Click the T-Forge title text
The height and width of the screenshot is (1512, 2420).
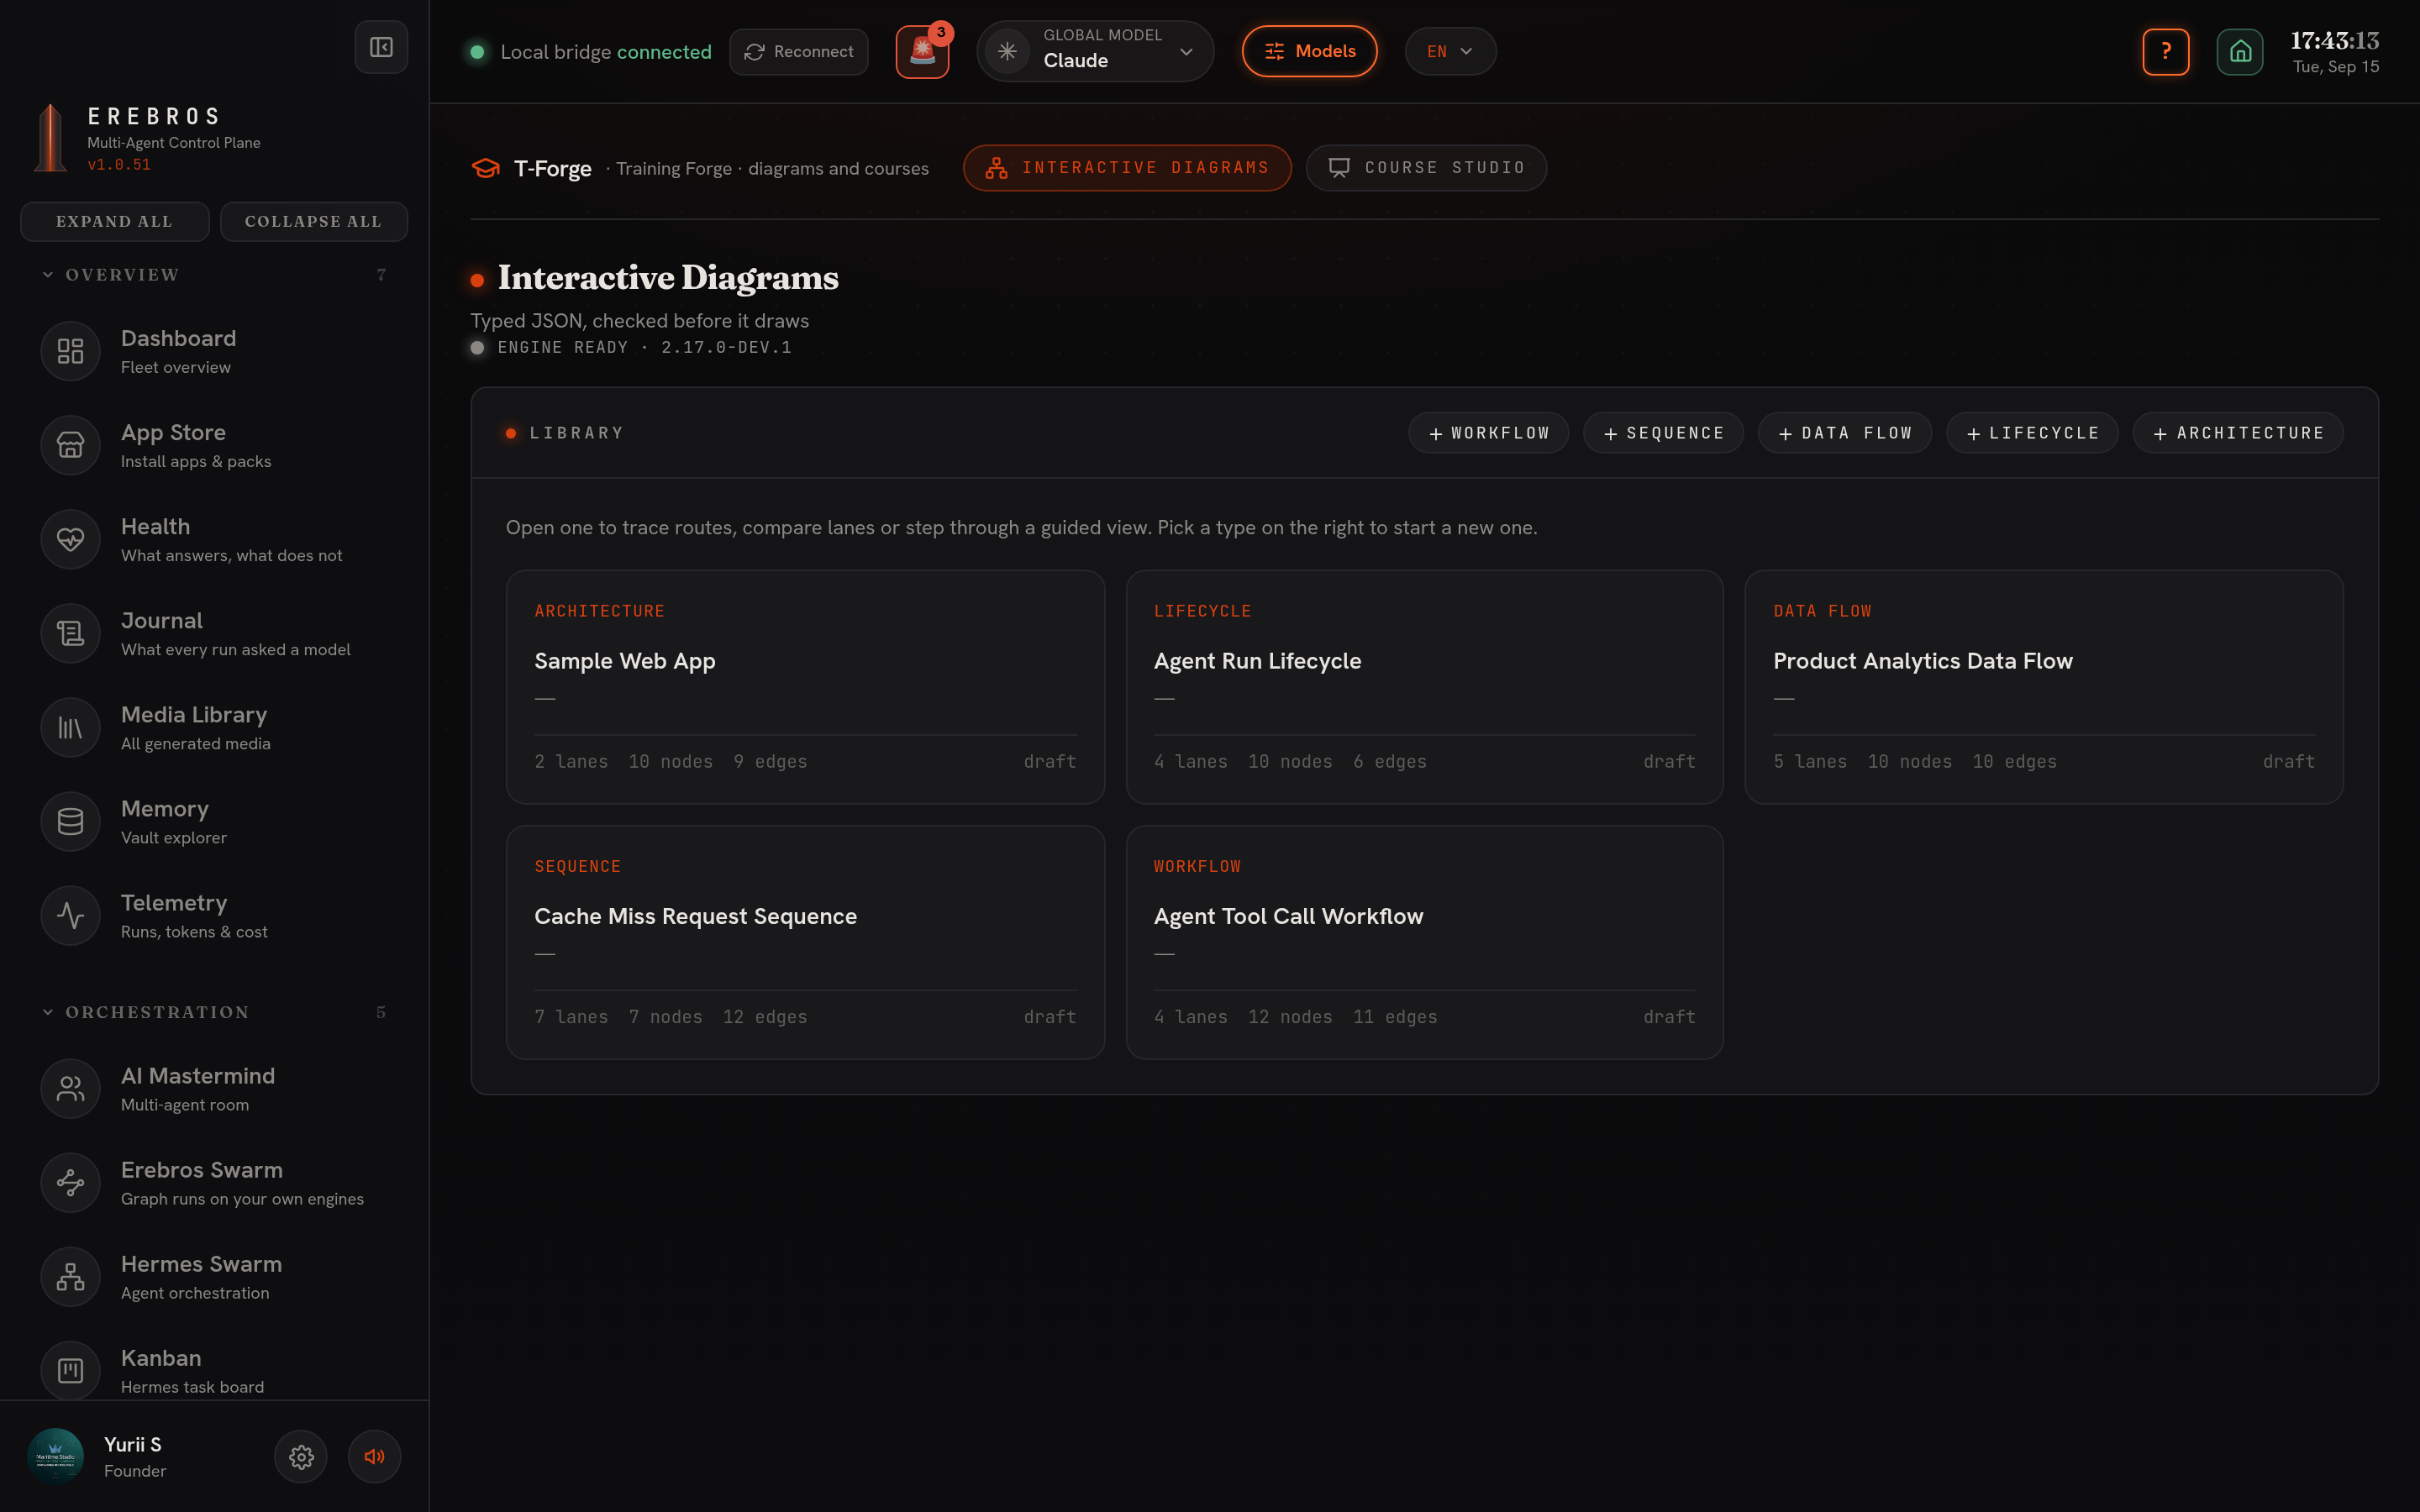click(x=552, y=168)
